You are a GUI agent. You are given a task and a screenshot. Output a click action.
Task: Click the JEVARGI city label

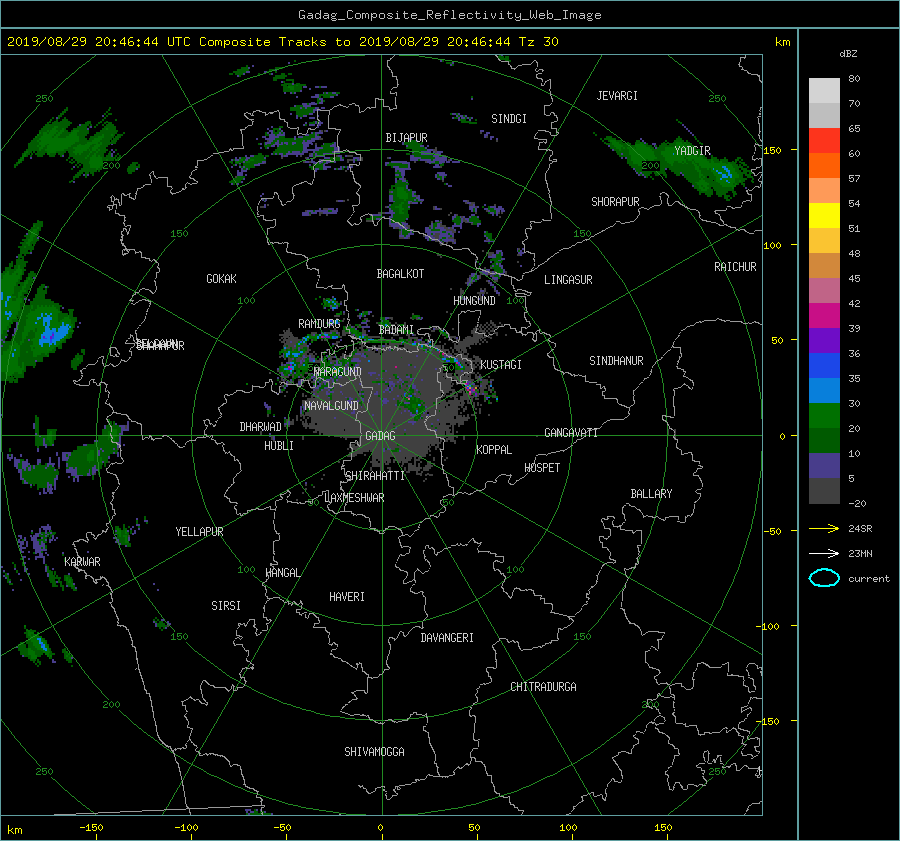click(617, 96)
